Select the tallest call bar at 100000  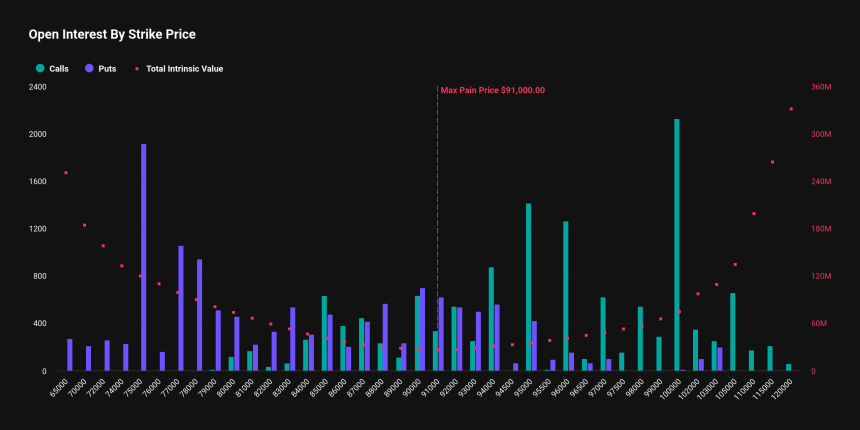click(677, 245)
